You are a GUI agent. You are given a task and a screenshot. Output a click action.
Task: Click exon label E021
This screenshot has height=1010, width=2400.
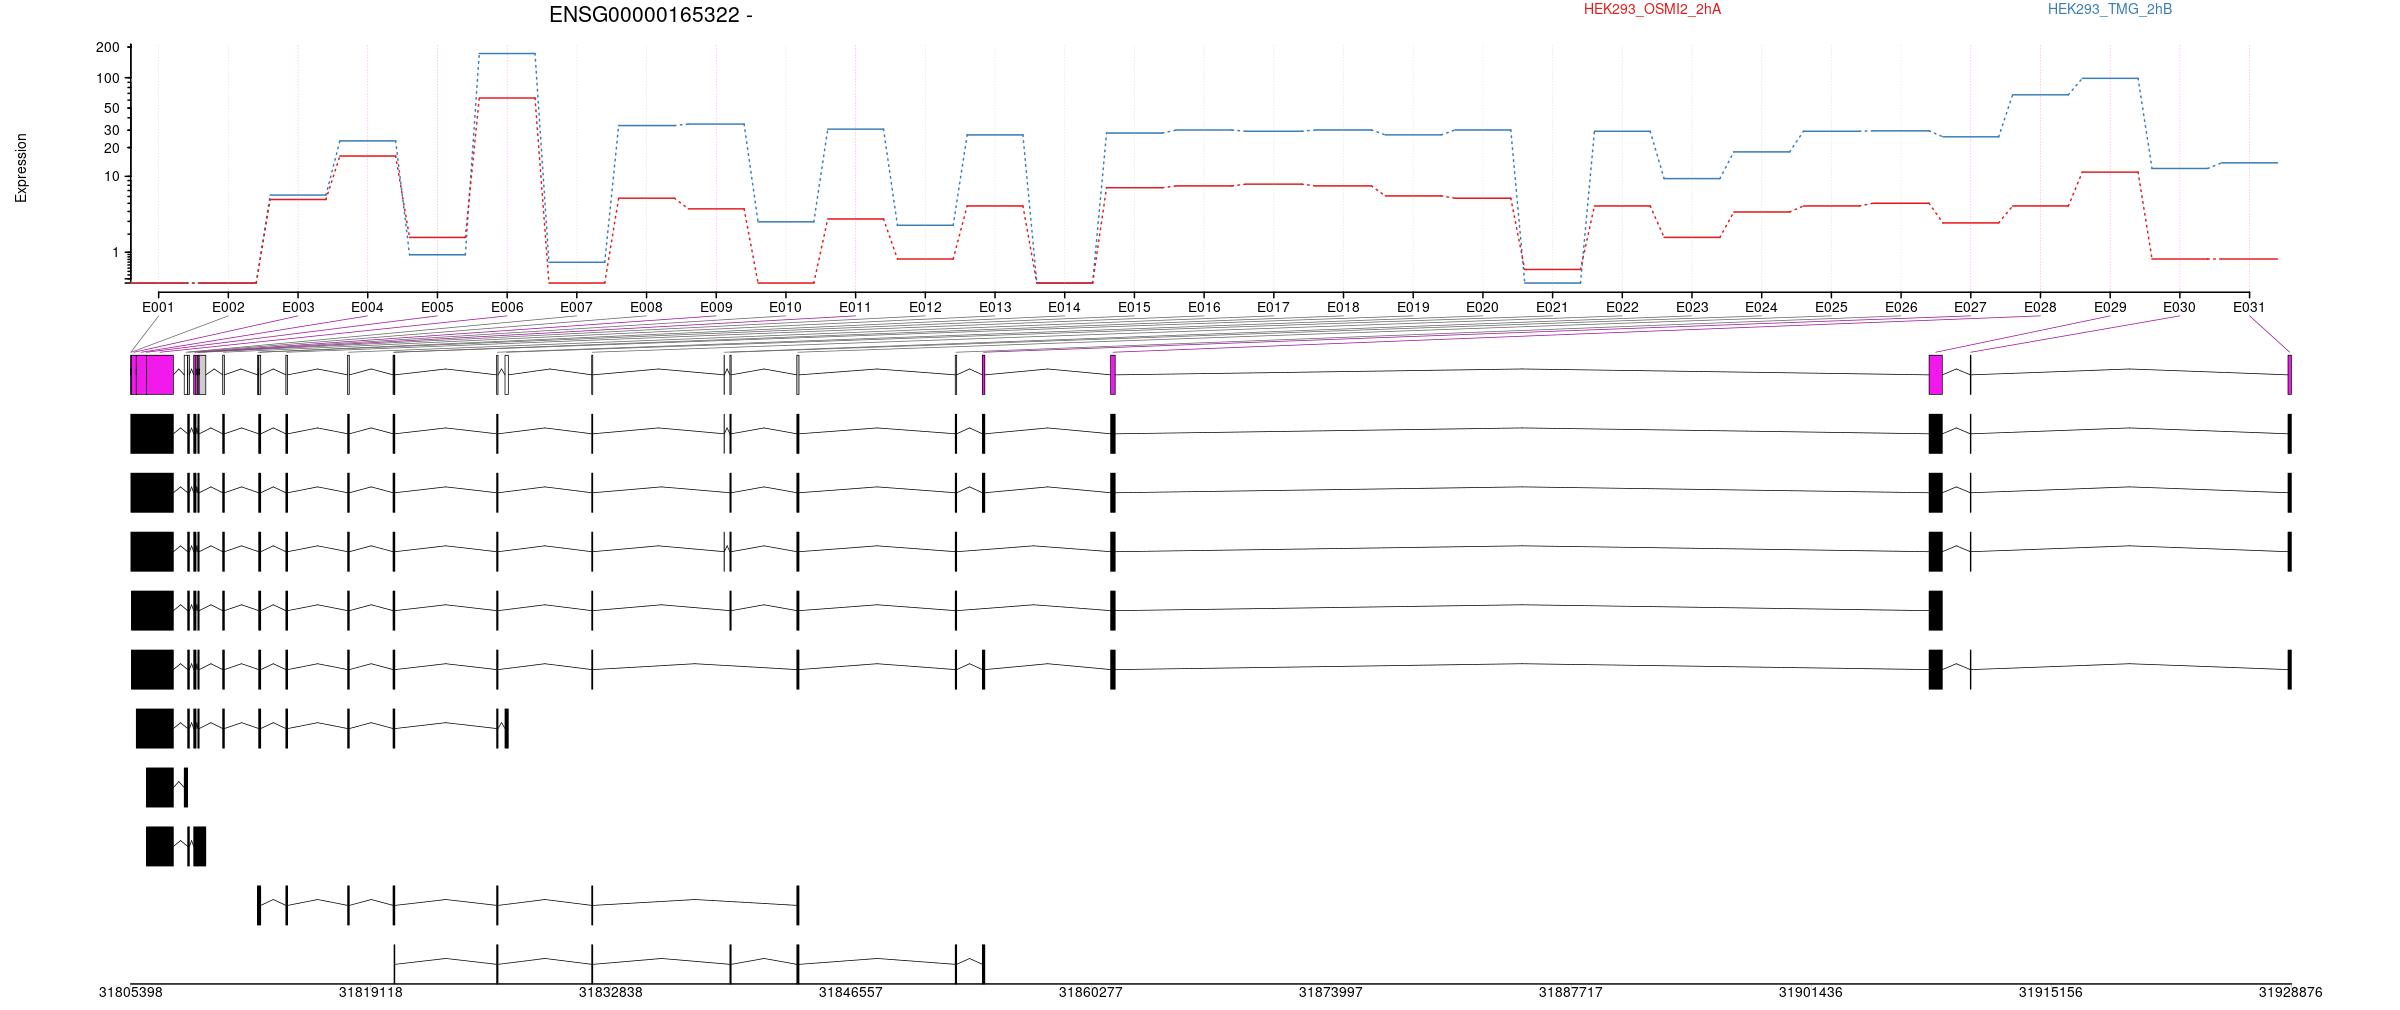pyautogui.click(x=1552, y=307)
